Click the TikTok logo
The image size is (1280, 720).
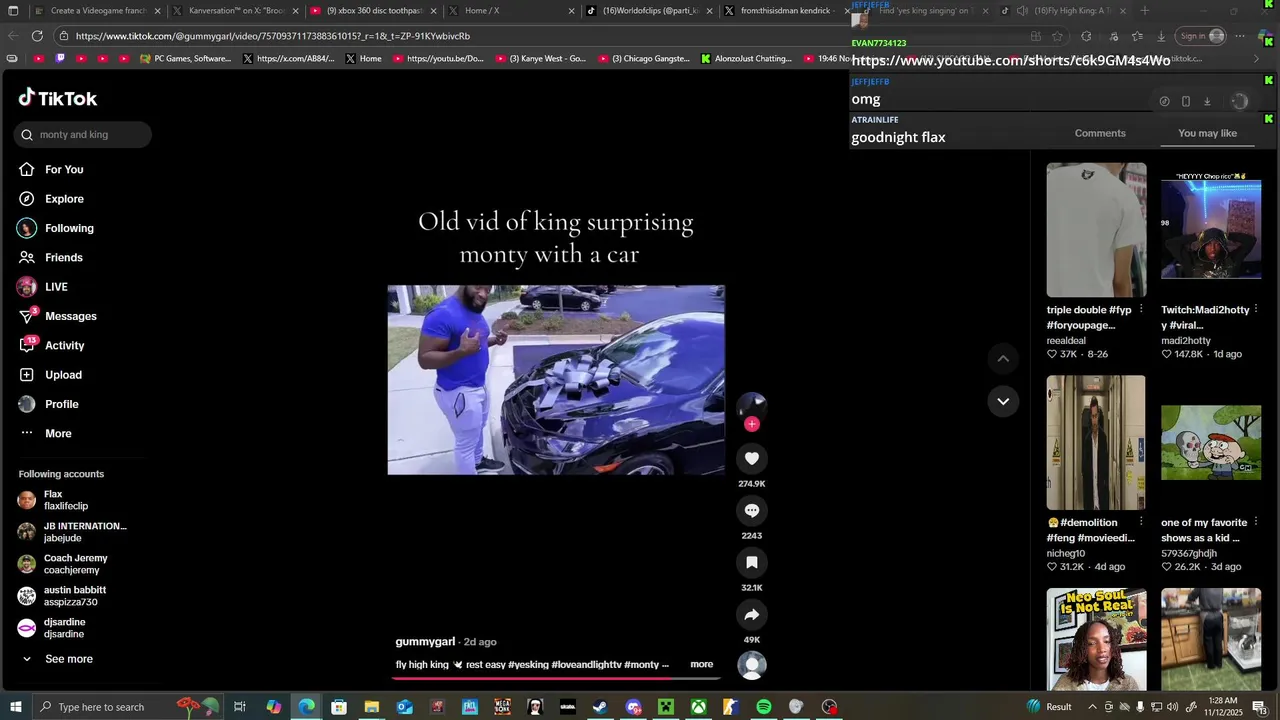58,98
